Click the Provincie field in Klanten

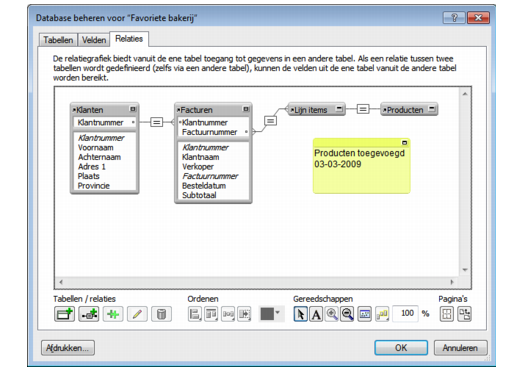[94, 186]
